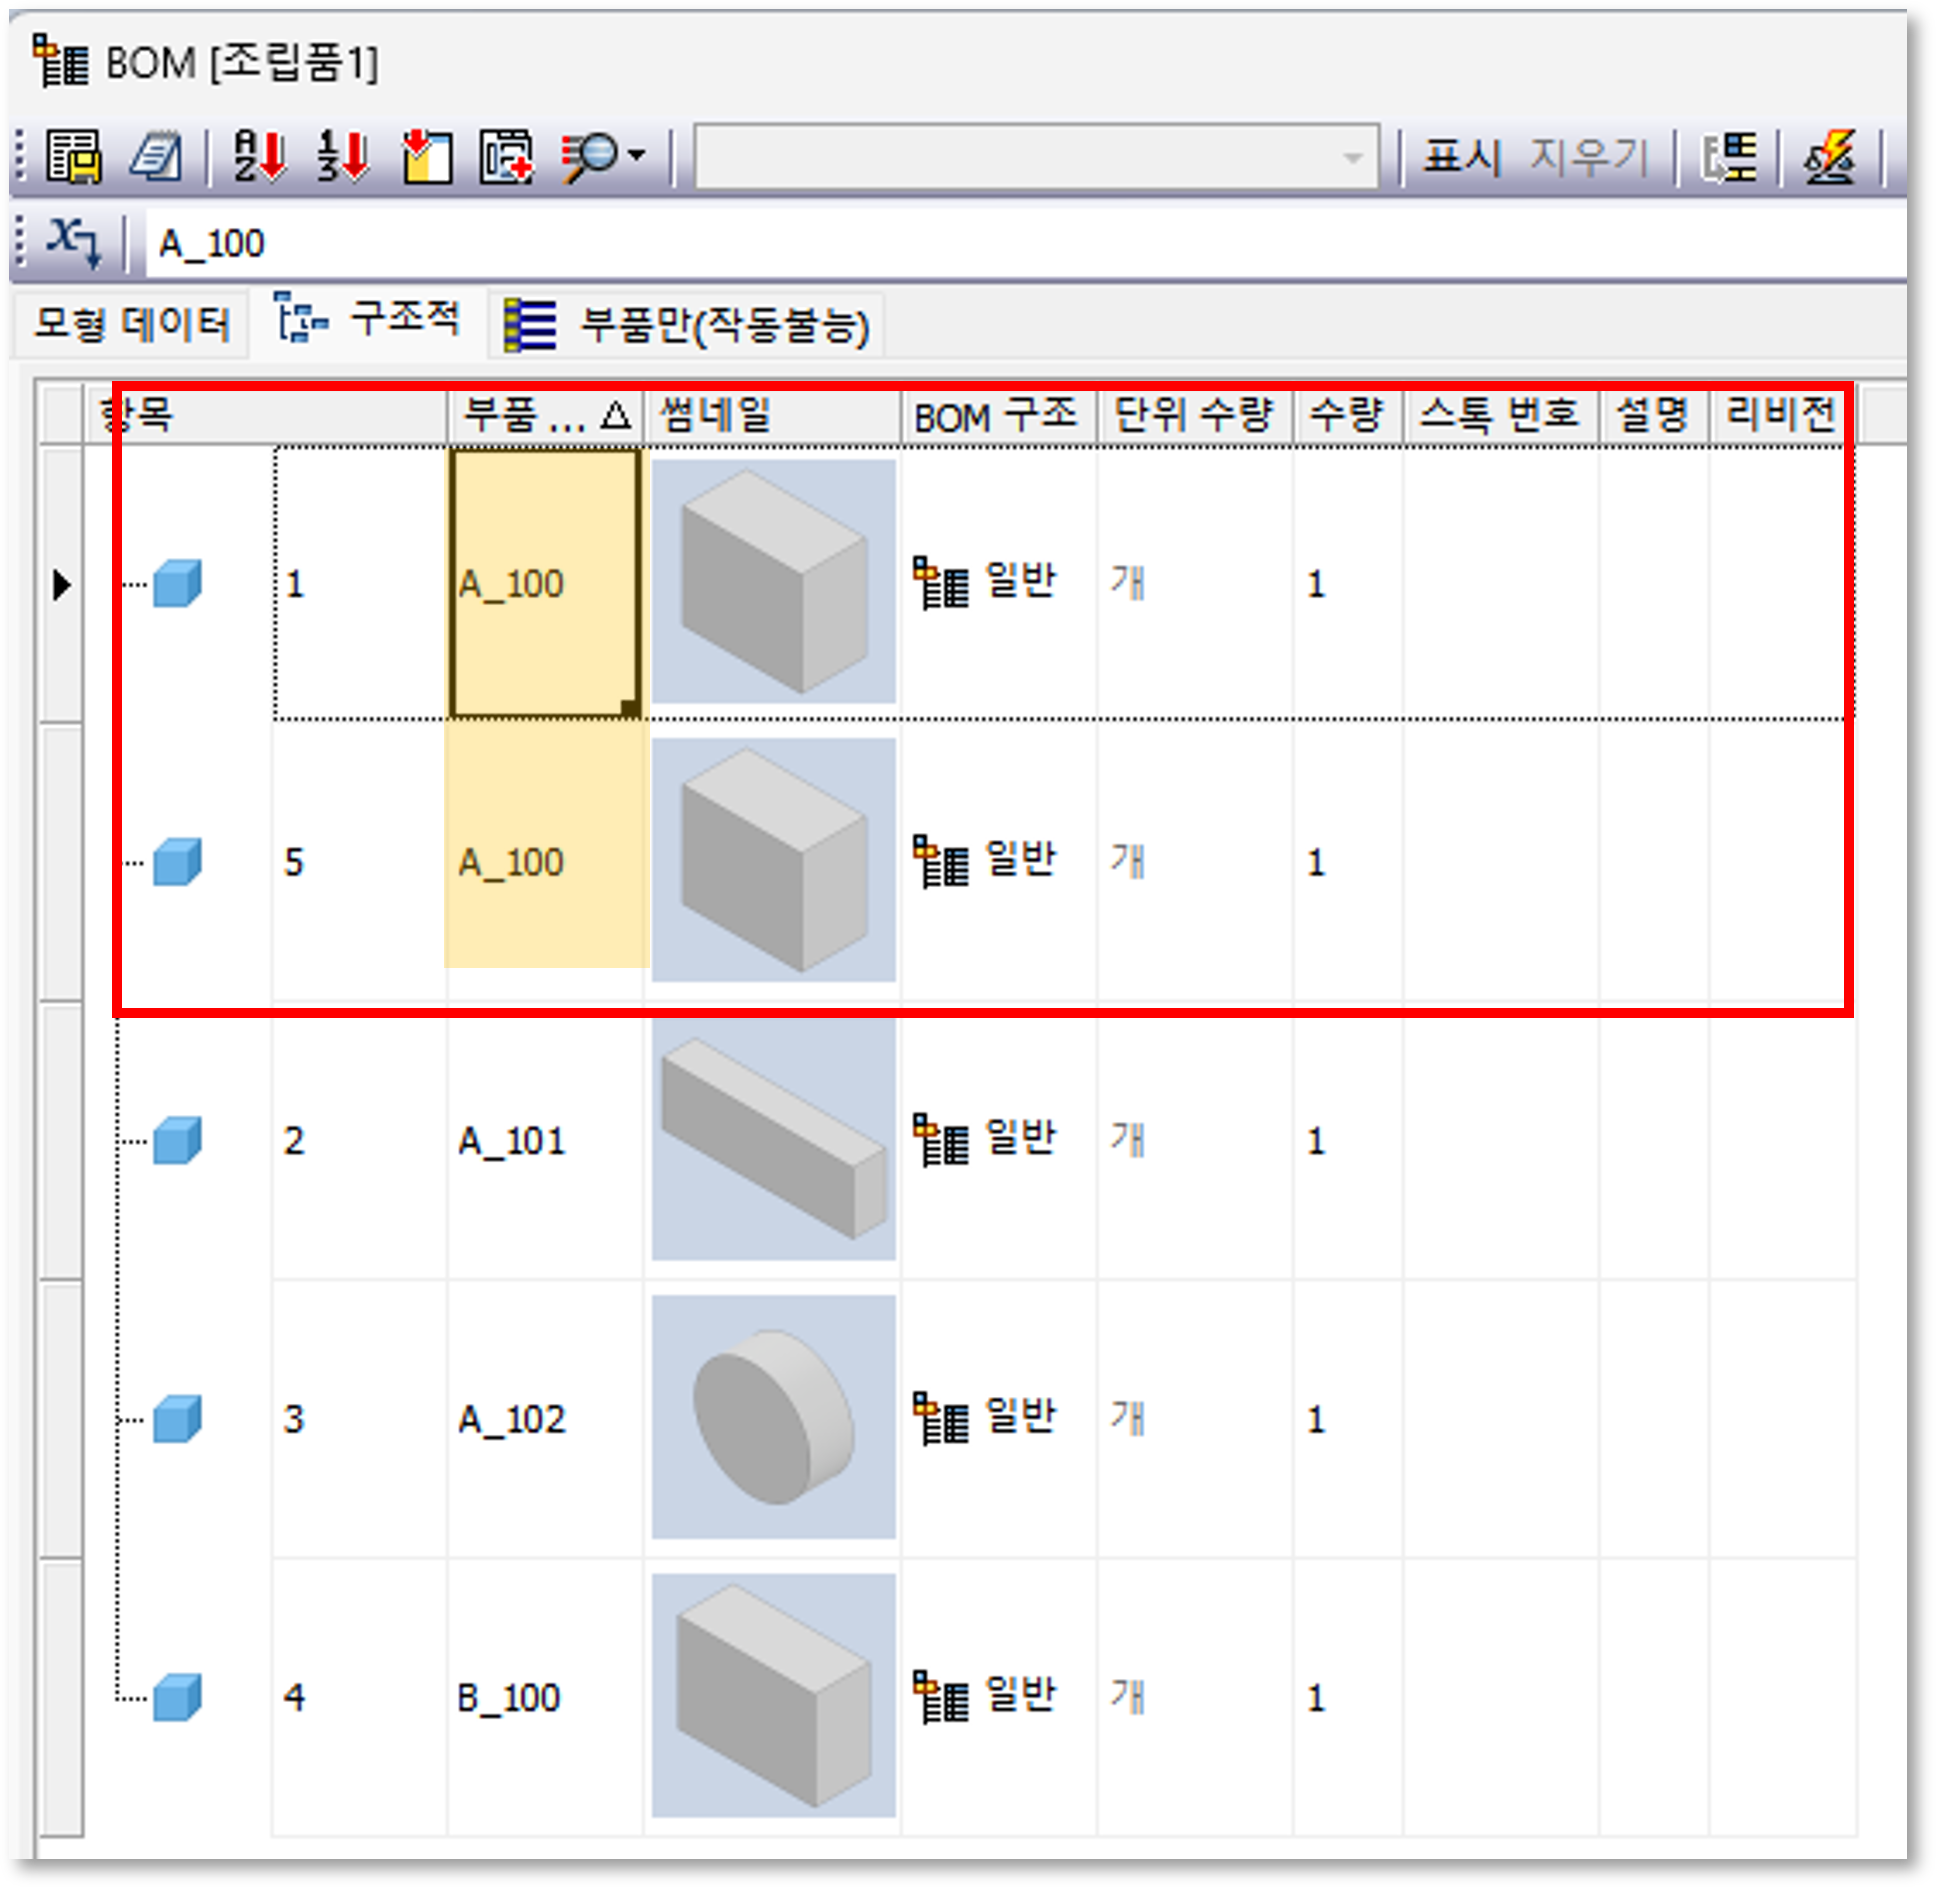Click the 1-3 renumber items icon

click(343, 156)
